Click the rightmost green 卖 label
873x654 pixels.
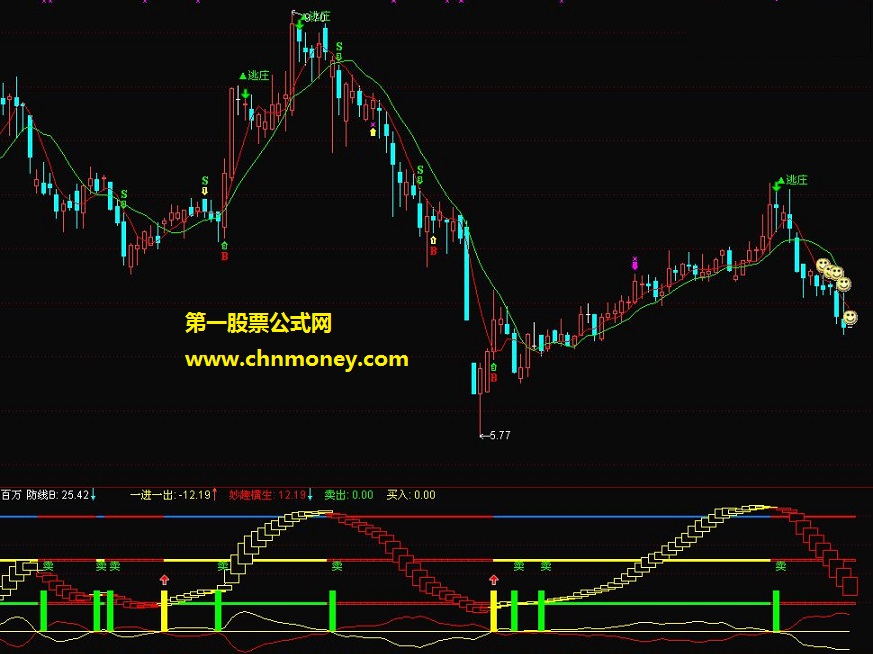tap(781, 566)
